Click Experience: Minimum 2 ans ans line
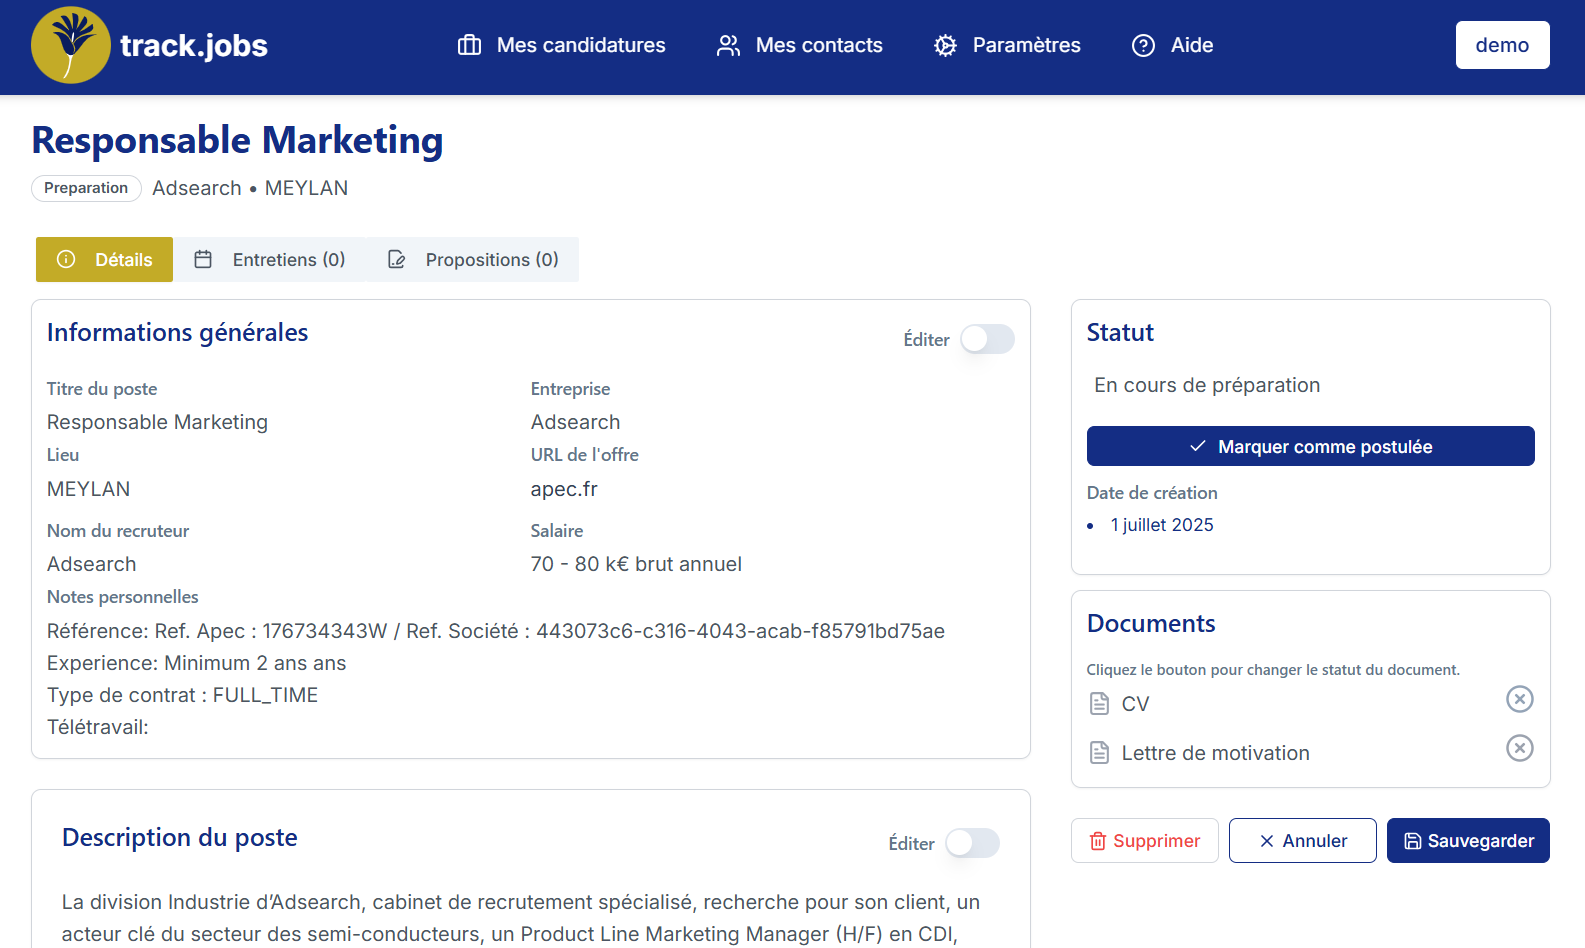This screenshot has width=1585, height=948. pyautogui.click(x=196, y=663)
